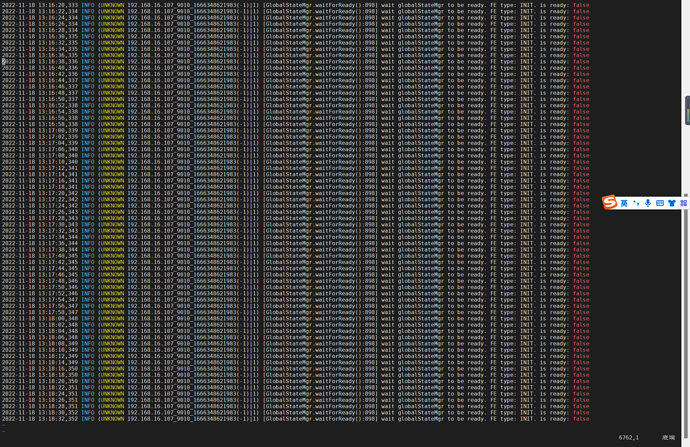
Task: Click the cursor position indicator 6762,1
Action: (x=629, y=437)
